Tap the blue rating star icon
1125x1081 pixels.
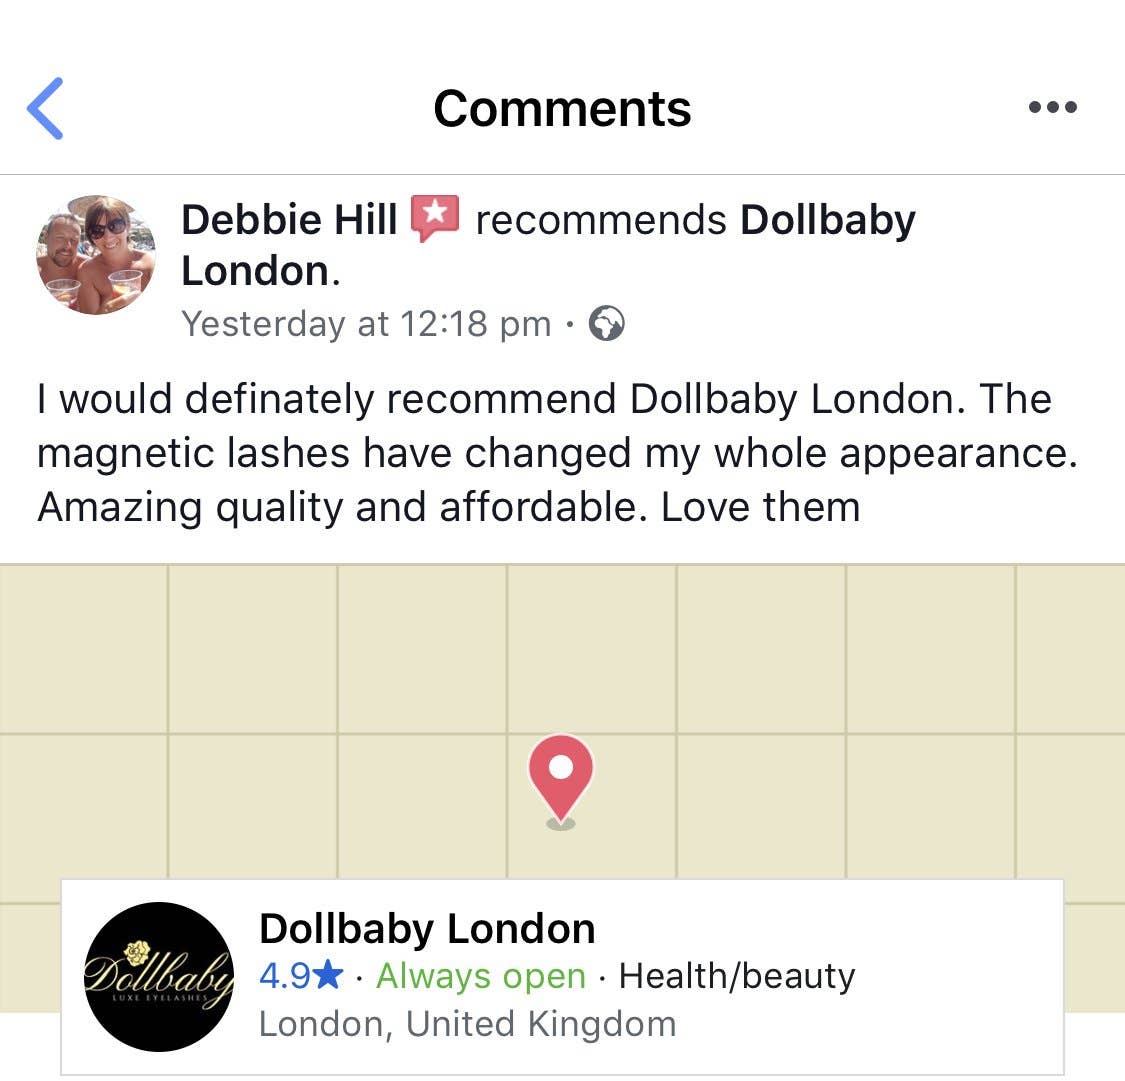pos(329,975)
